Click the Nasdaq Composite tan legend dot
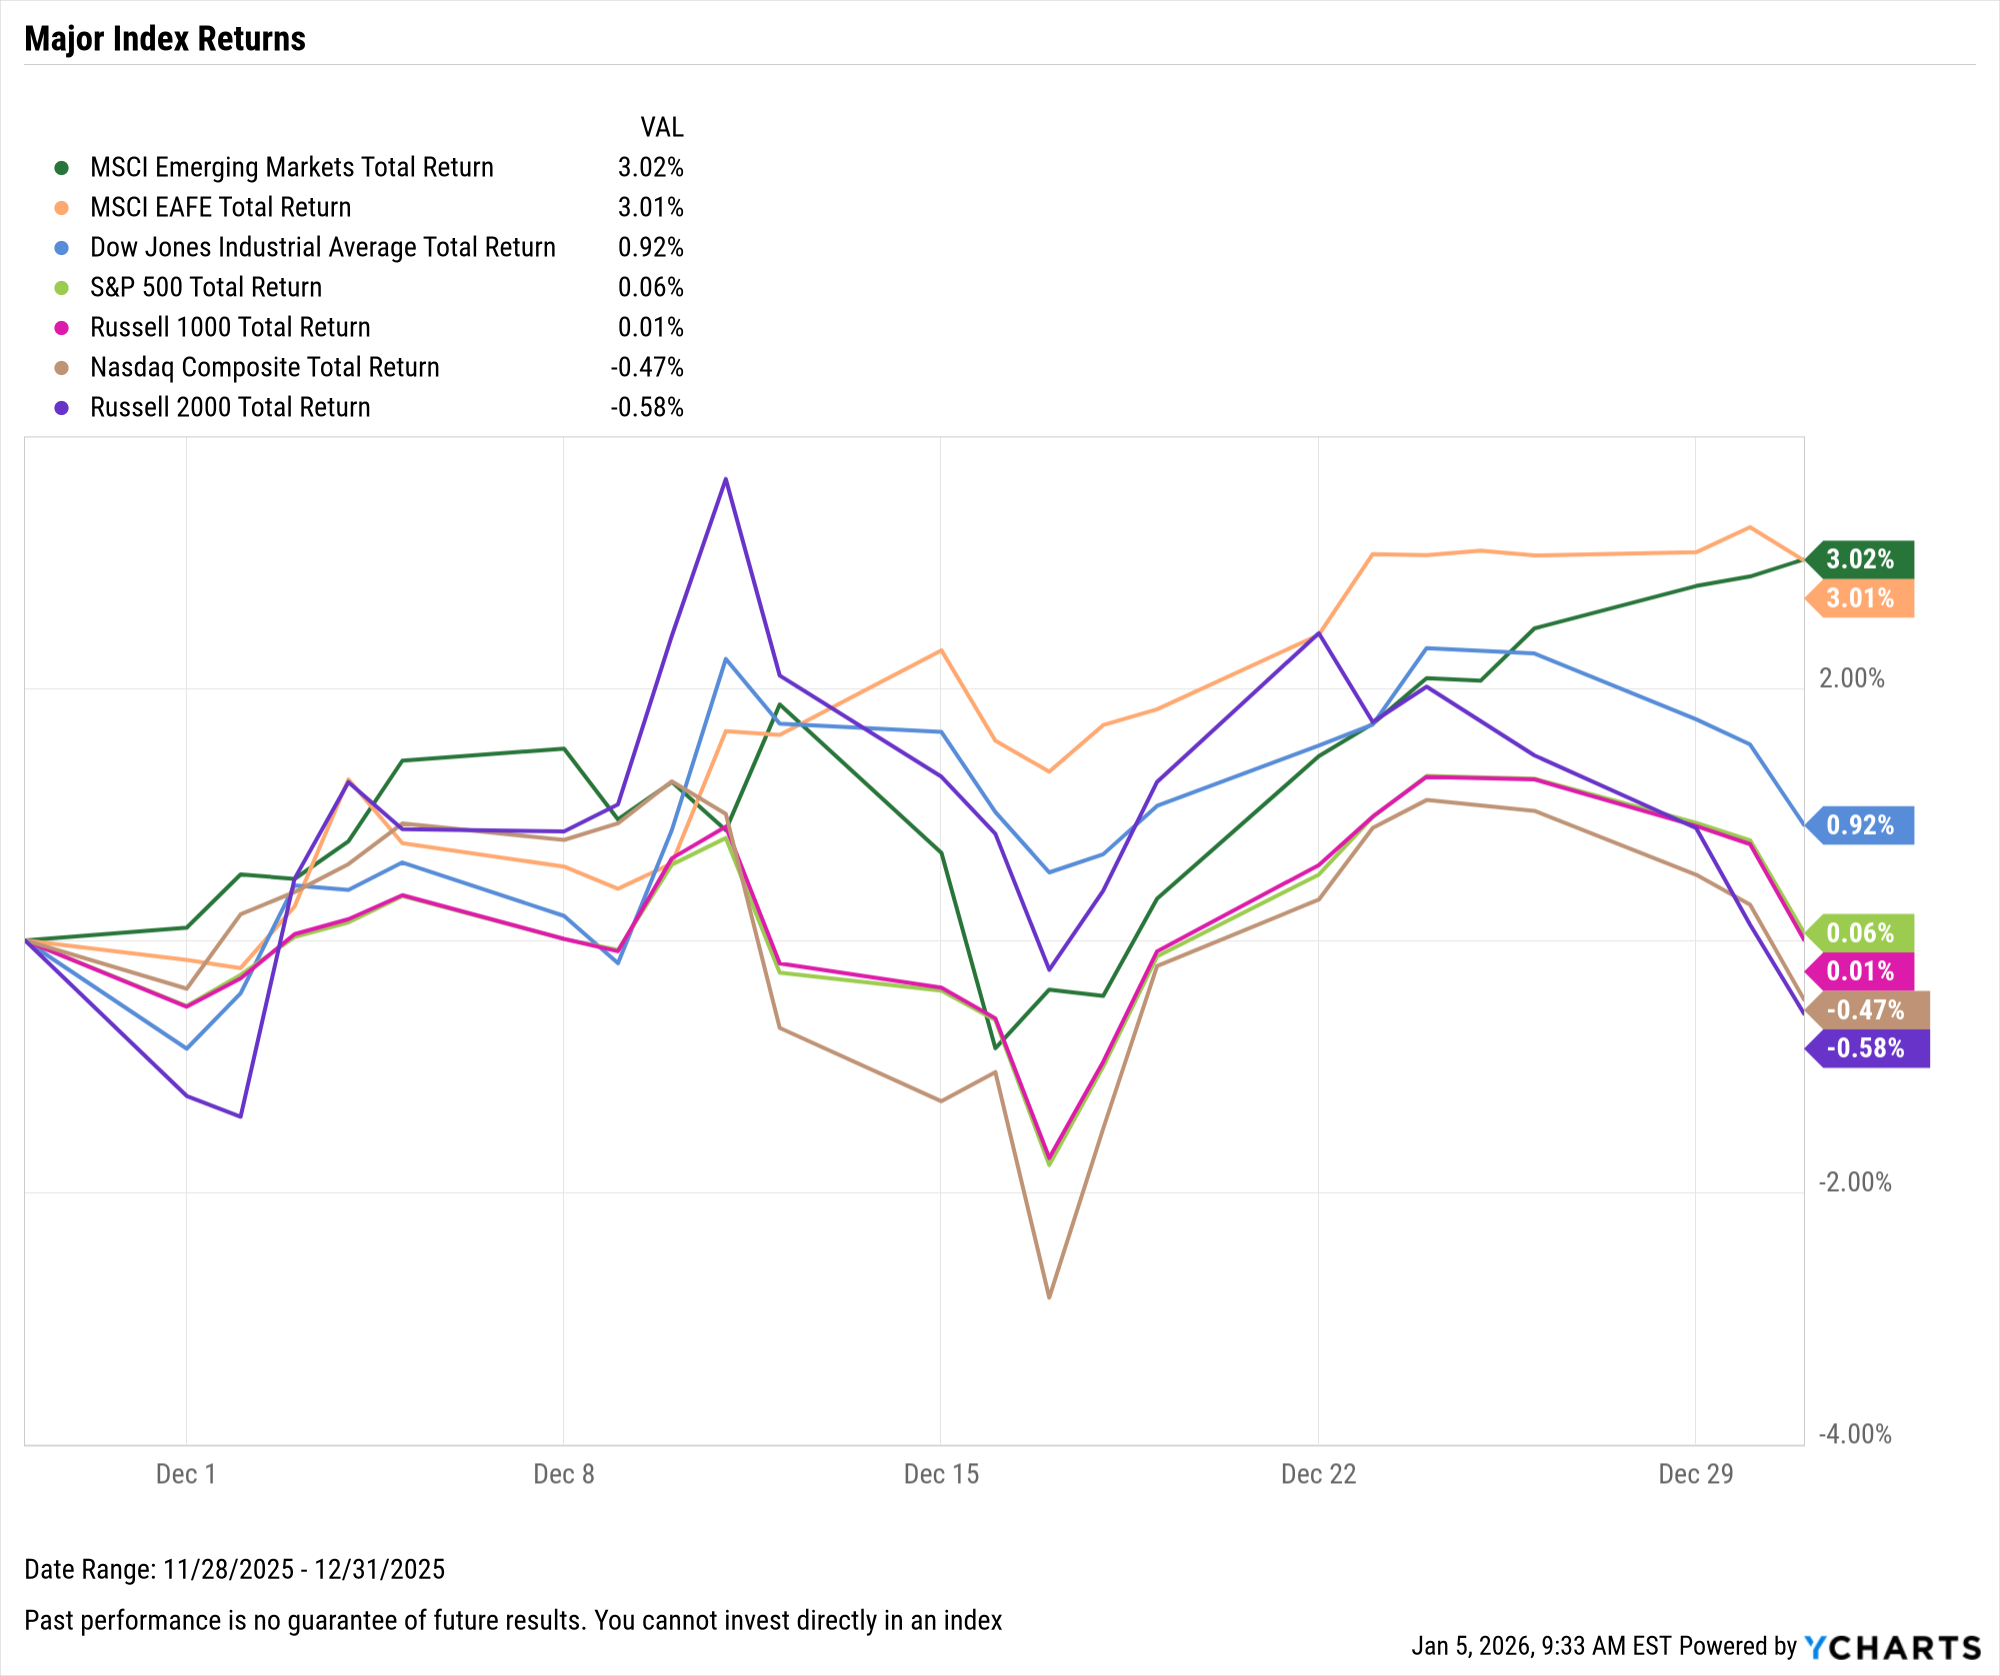 tap(62, 367)
